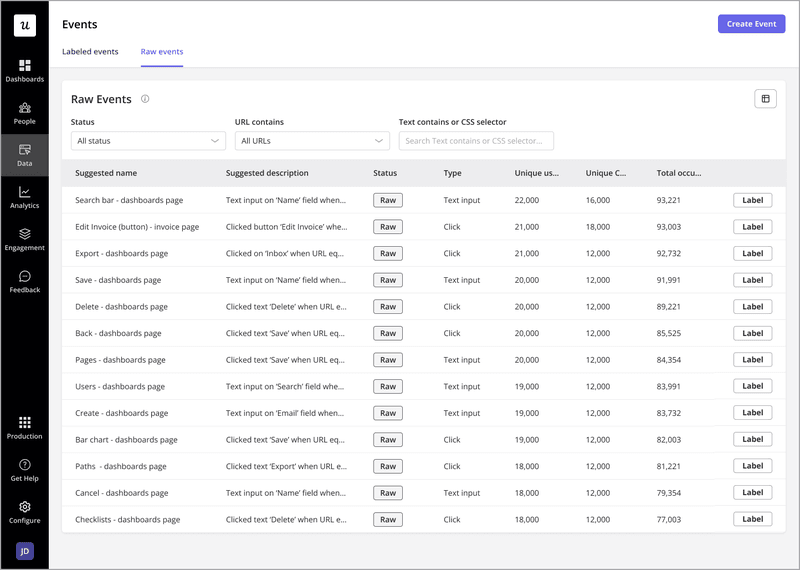
Task: Select 'Edit Invoice (button) - invoice page' name
Action: pyautogui.click(x=137, y=227)
